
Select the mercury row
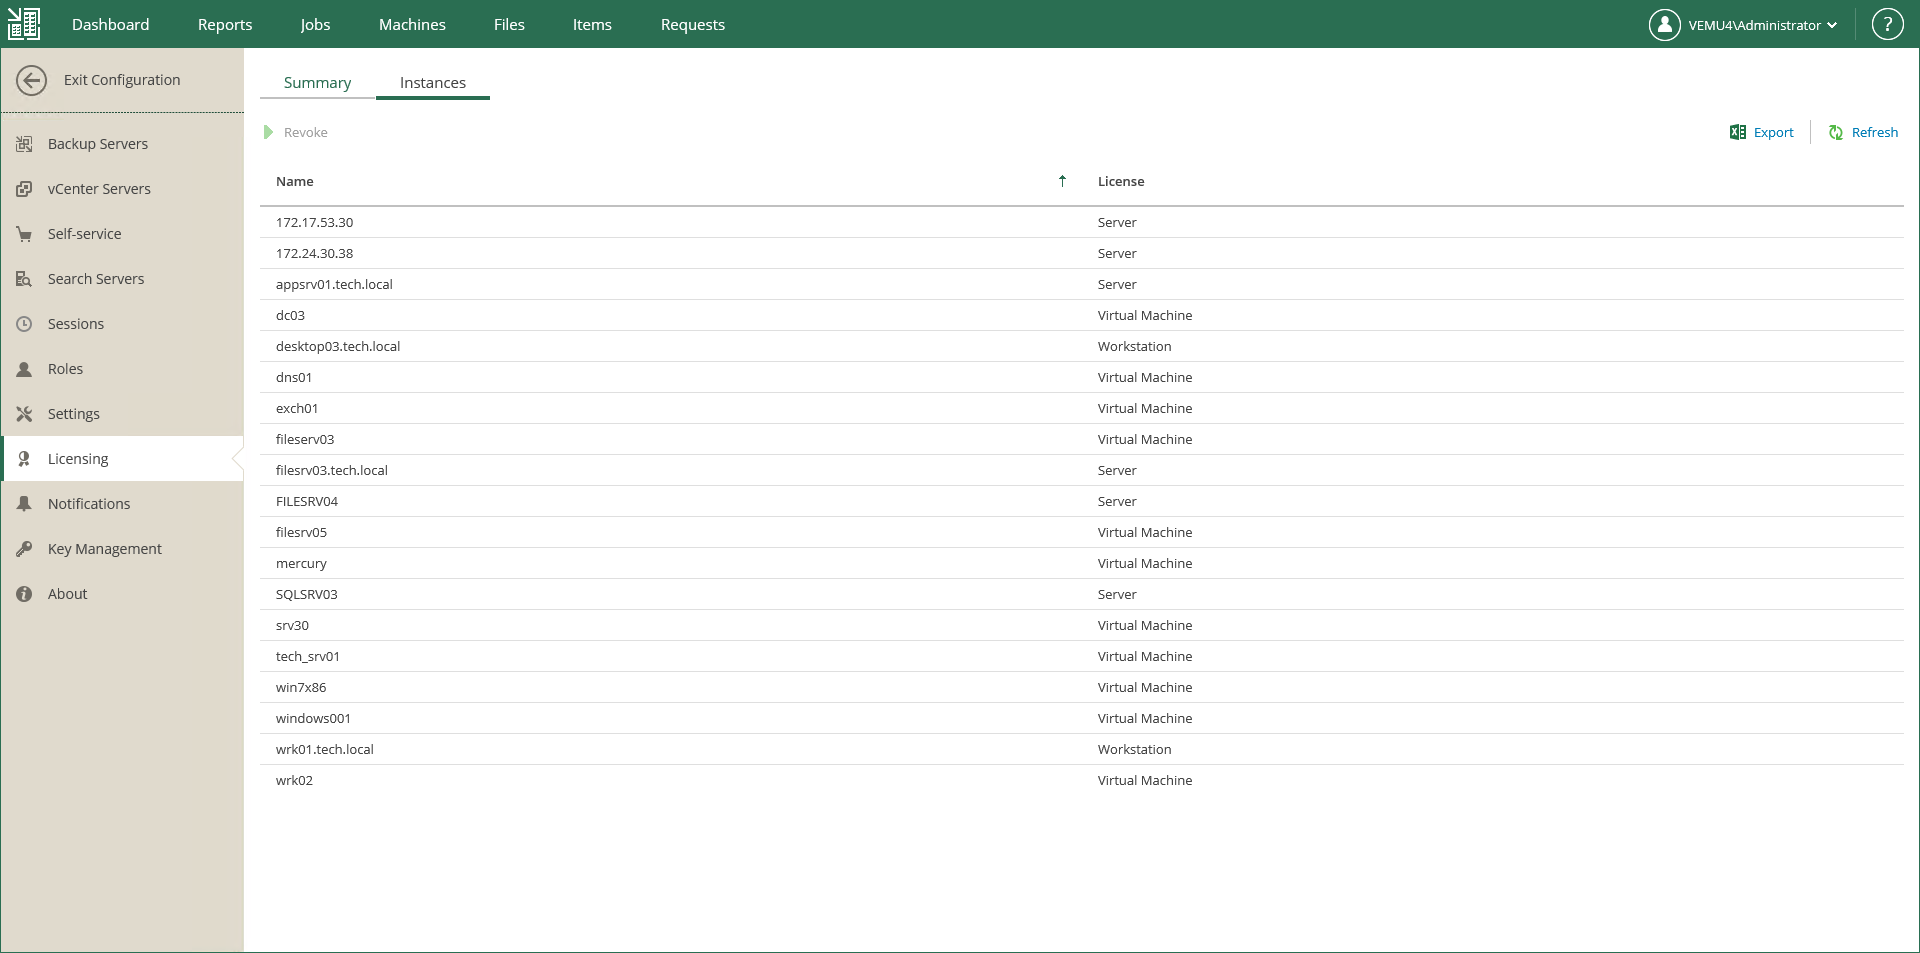1081,563
